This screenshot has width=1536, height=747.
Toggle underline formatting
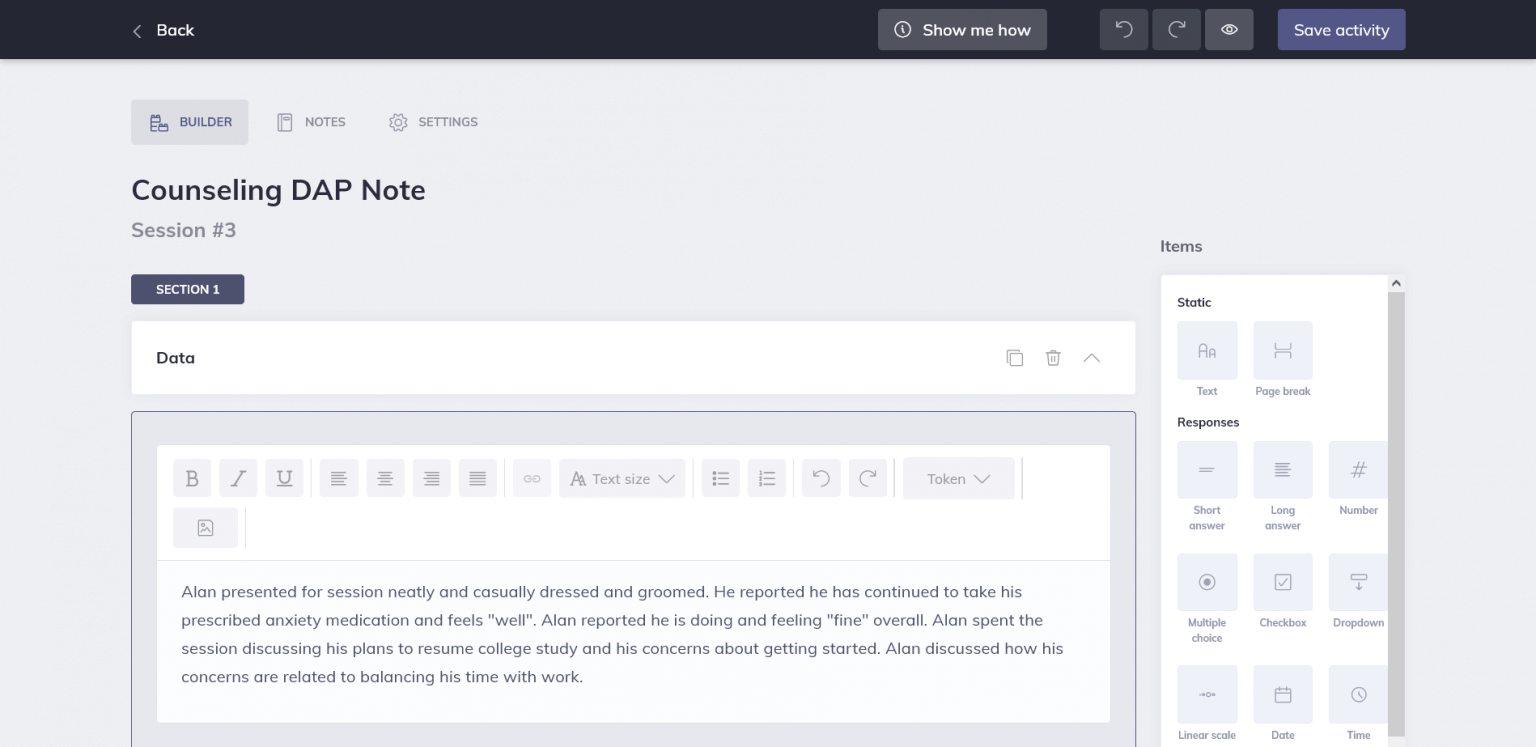click(x=284, y=478)
